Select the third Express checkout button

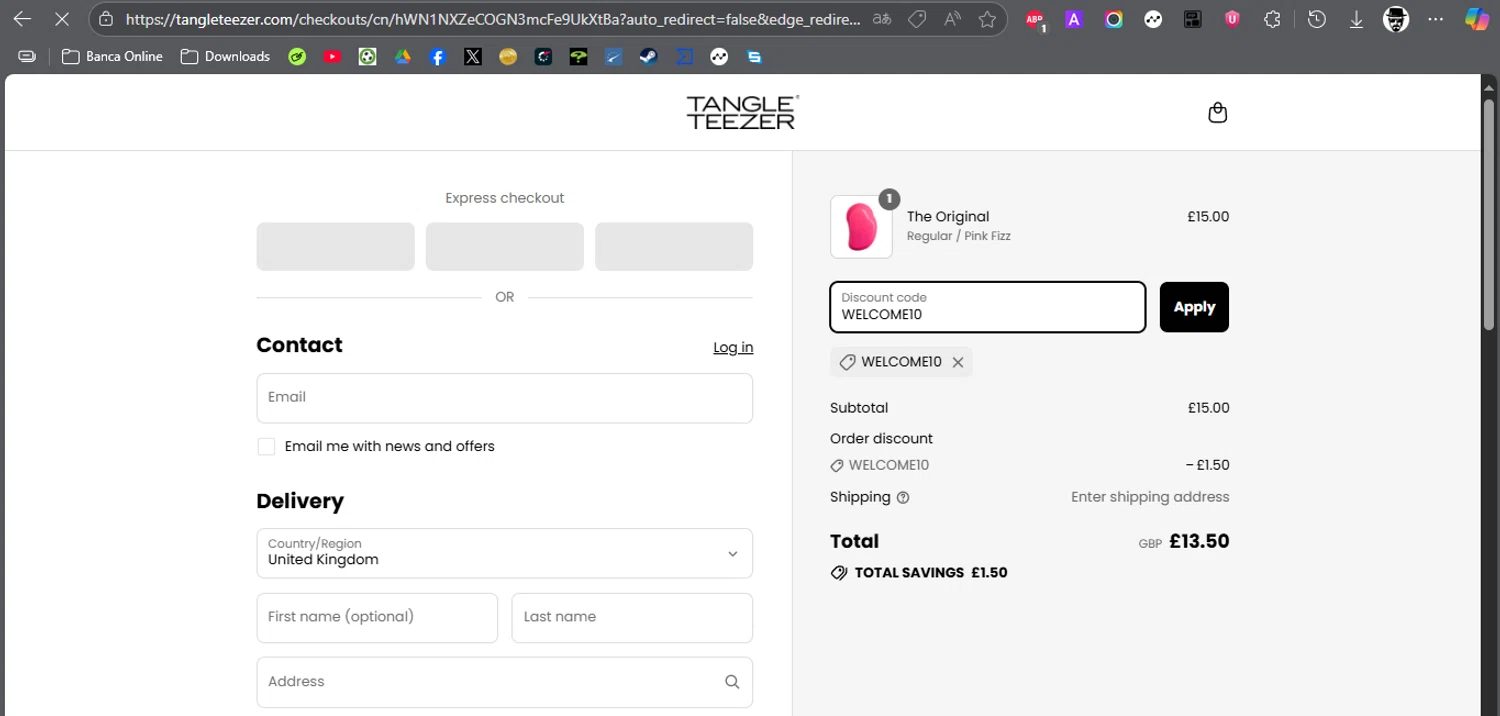[x=674, y=246]
